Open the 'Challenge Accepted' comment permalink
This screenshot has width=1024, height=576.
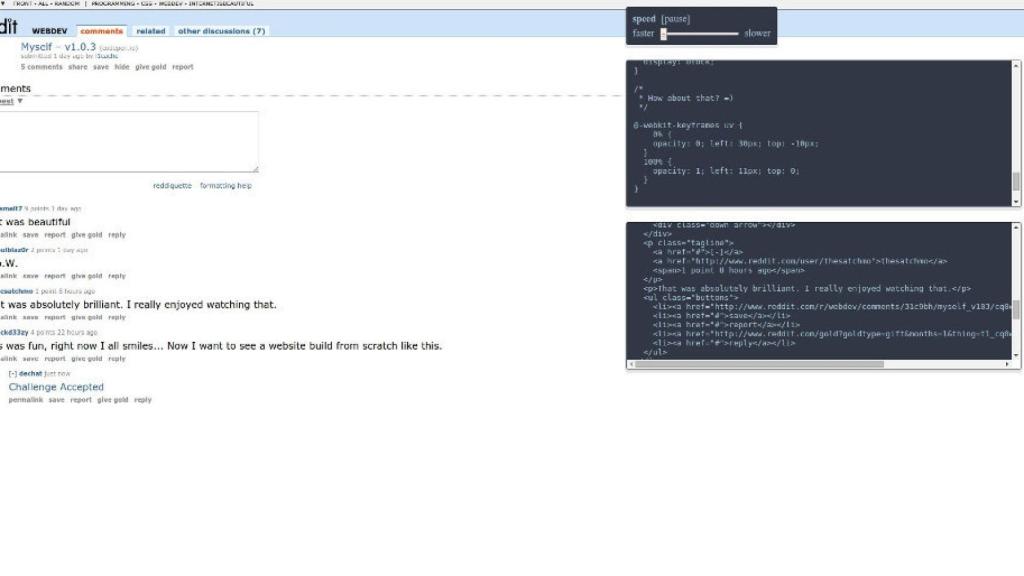(27, 399)
